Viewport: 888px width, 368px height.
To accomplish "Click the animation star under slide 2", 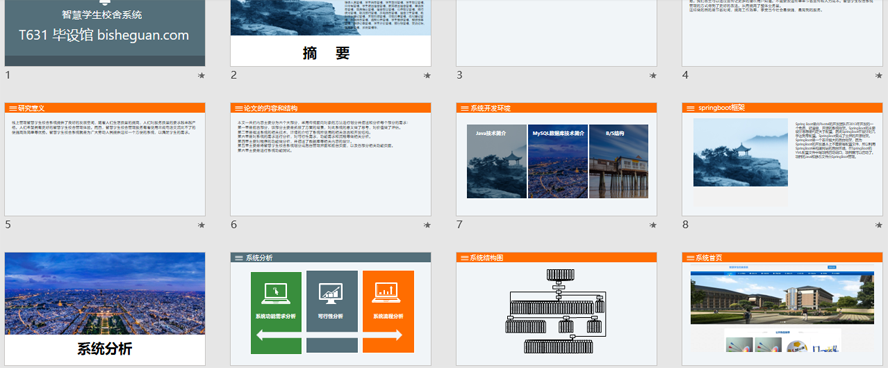I will coord(427,75).
